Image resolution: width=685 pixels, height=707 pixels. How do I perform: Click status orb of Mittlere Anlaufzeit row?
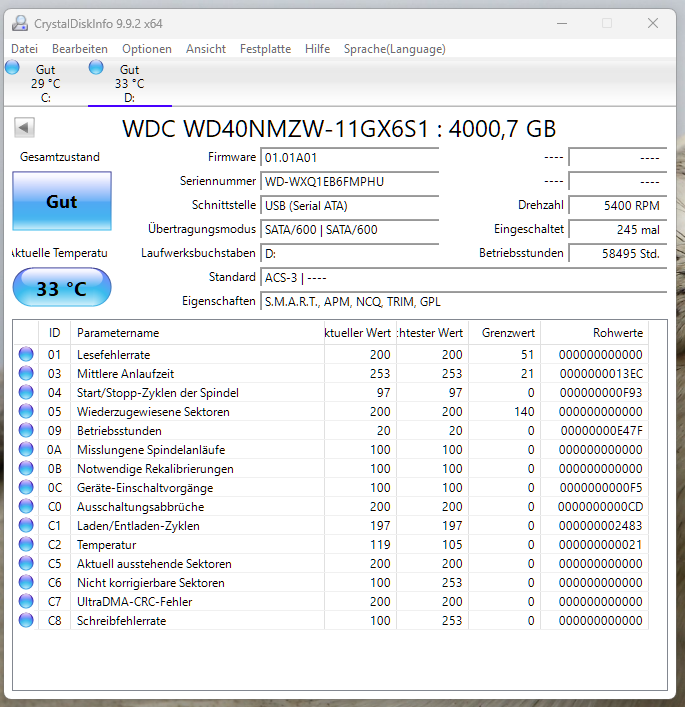26,373
